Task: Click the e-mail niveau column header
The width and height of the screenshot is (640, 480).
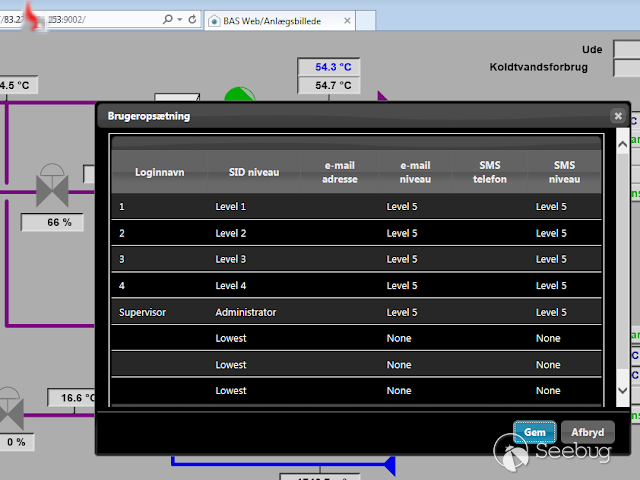Action: coord(415,172)
